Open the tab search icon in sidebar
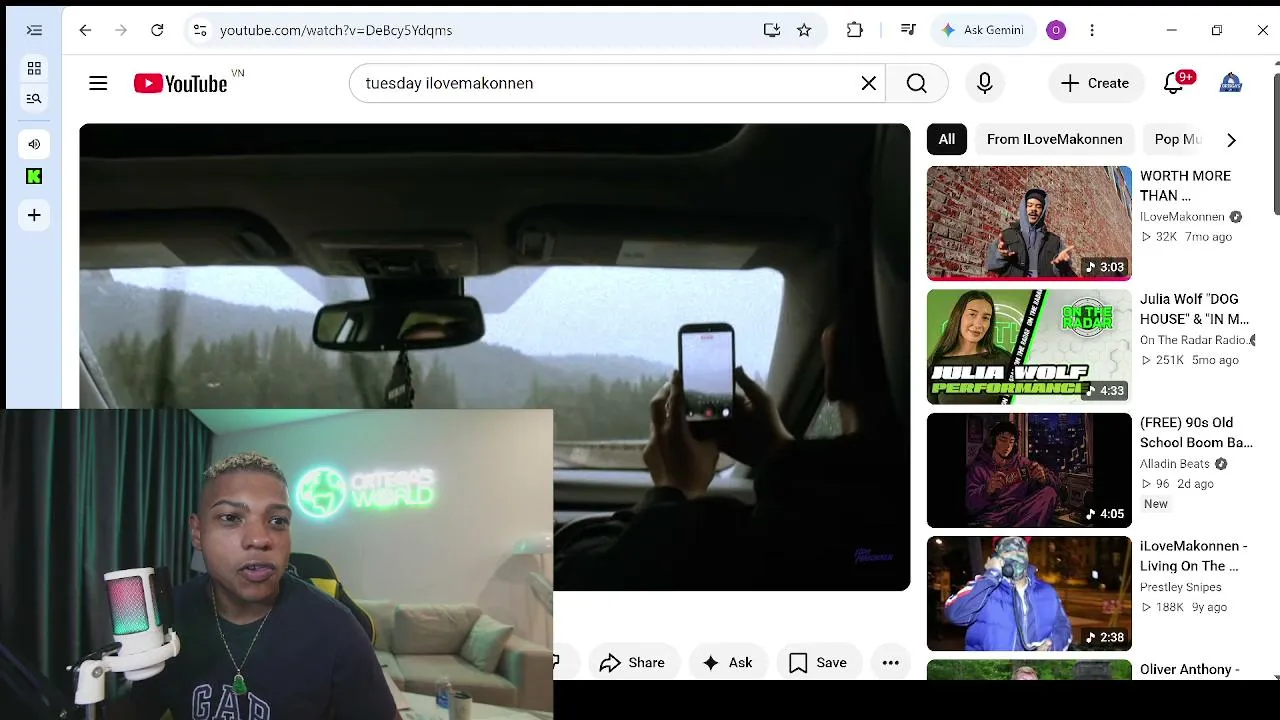 click(x=34, y=98)
